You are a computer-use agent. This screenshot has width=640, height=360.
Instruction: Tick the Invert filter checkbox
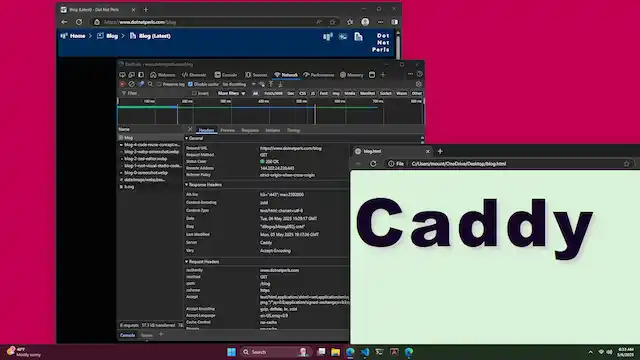pyautogui.click(x=194, y=93)
